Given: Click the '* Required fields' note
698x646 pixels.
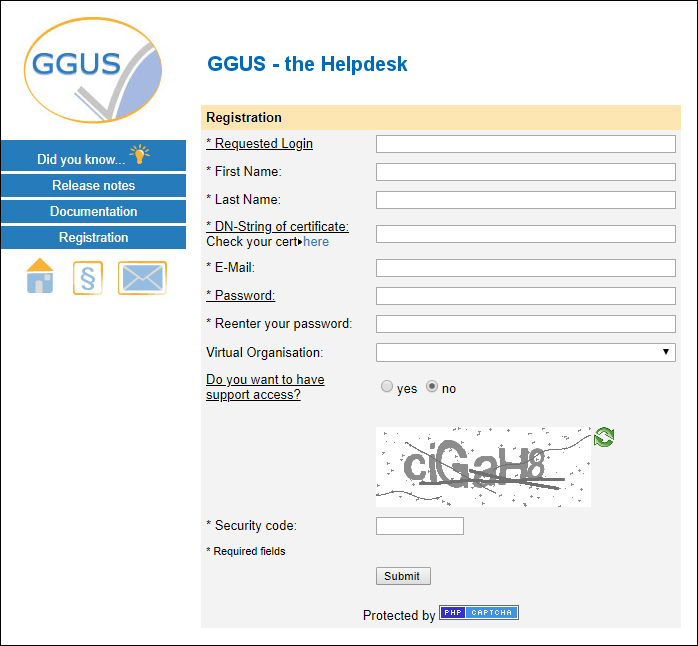Looking at the screenshot, I should click(246, 551).
